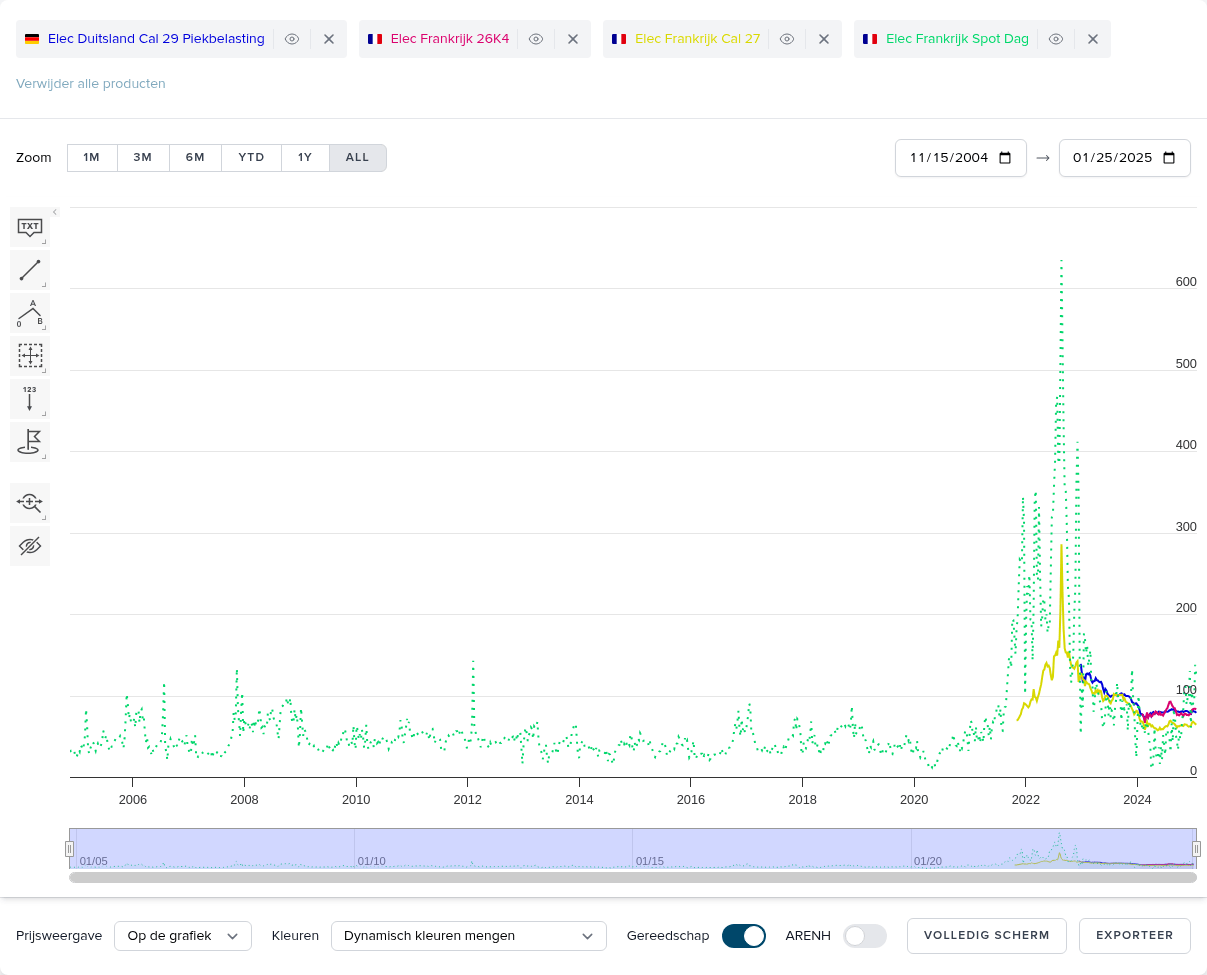Select the 123 arrow label tool
Image resolution: width=1207 pixels, height=975 pixels.
(30, 399)
